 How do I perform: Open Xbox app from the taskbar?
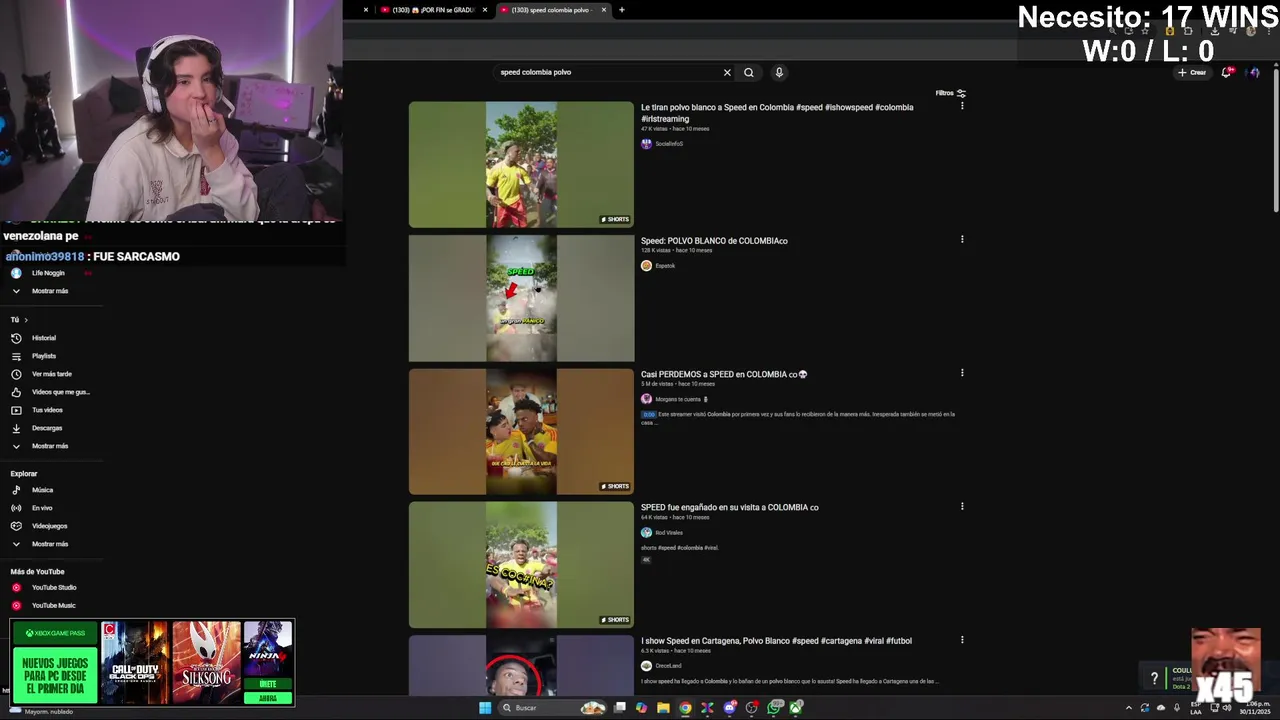click(x=796, y=708)
